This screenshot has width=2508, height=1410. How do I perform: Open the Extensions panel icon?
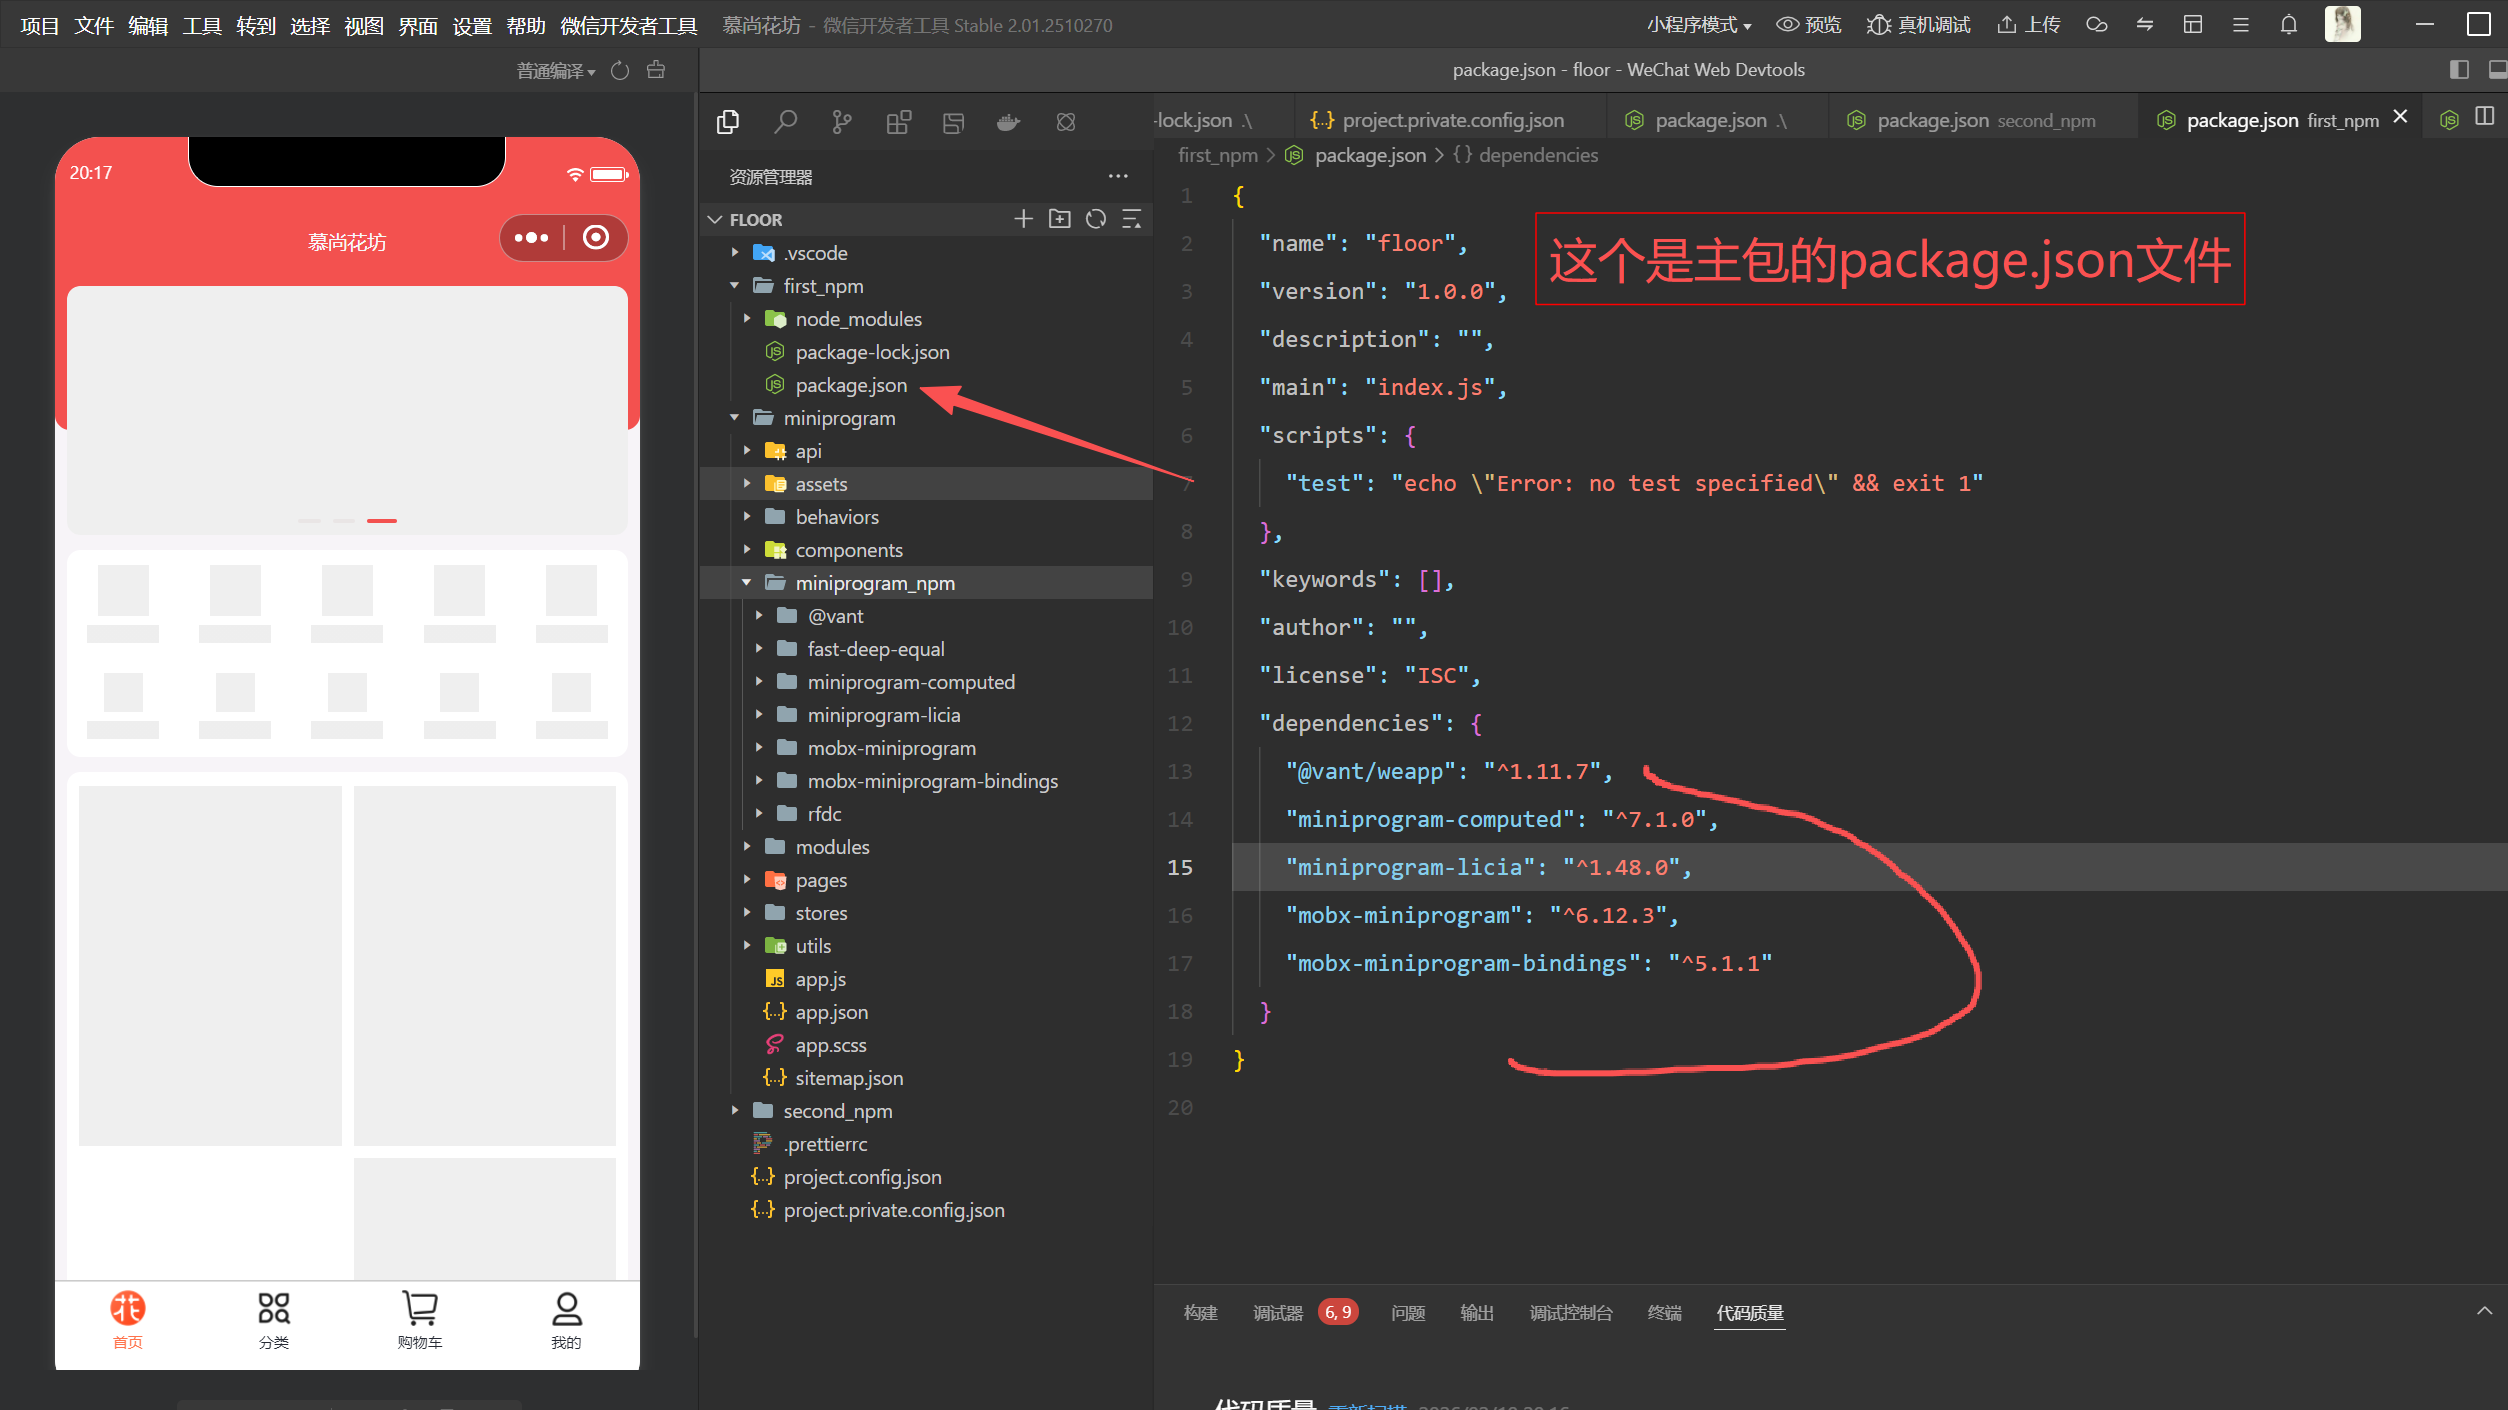[898, 122]
